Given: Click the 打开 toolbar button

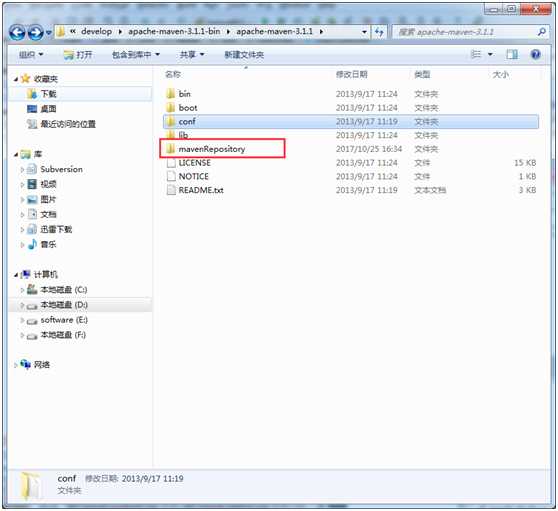Looking at the screenshot, I should [78, 54].
